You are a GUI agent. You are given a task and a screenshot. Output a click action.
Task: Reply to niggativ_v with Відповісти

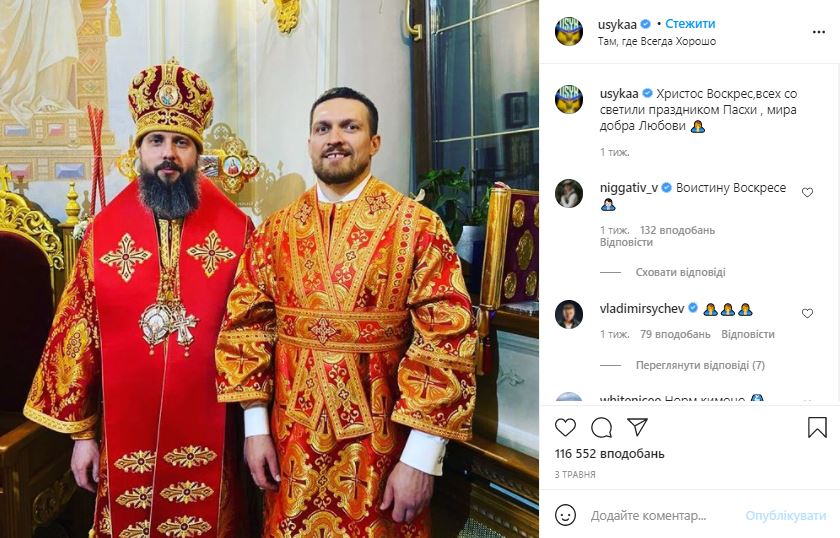pyautogui.click(x=626, y=242)
